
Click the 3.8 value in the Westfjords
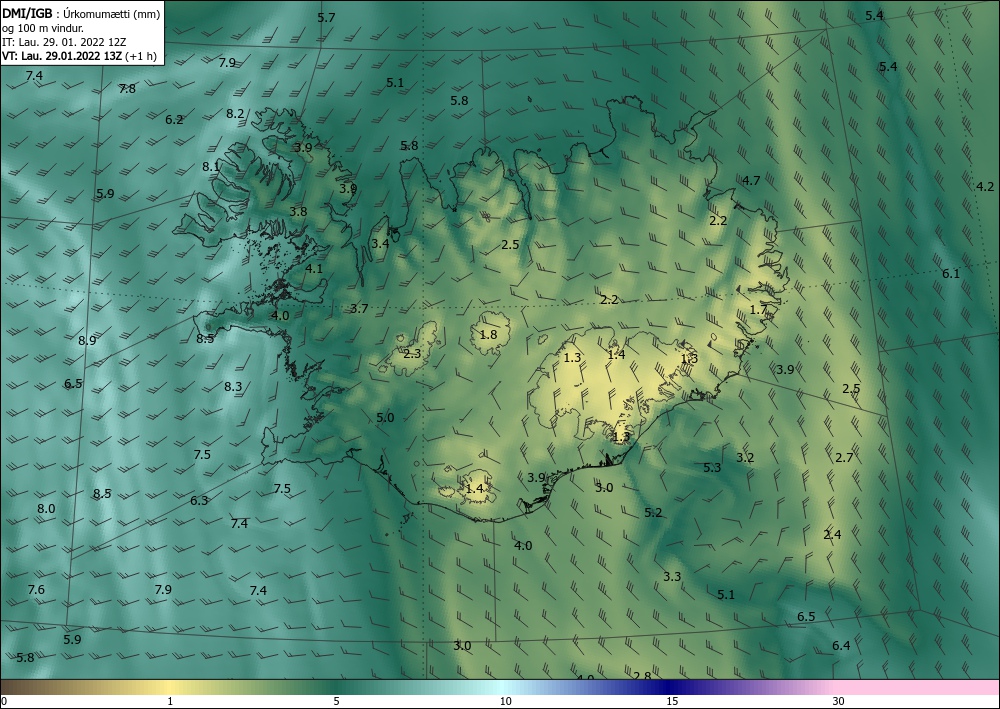click(298, 212)
